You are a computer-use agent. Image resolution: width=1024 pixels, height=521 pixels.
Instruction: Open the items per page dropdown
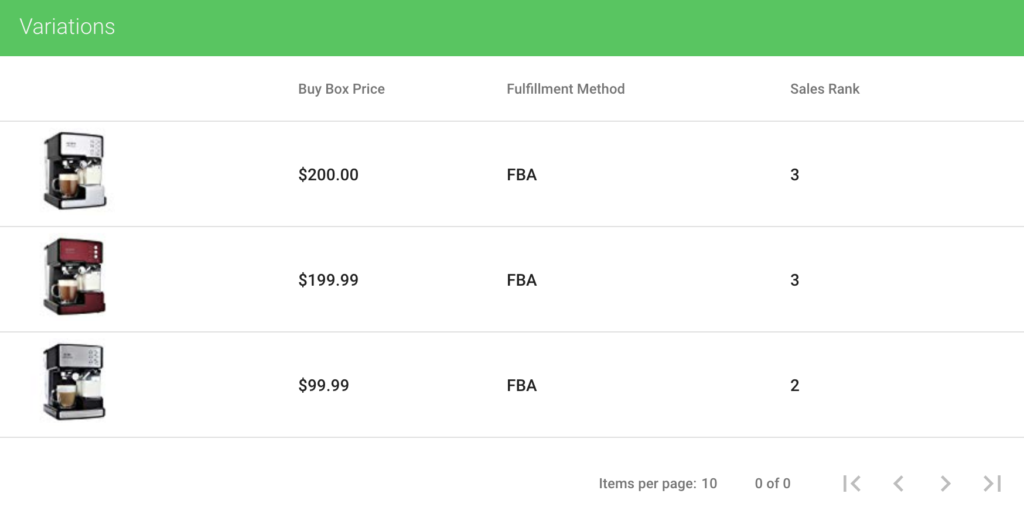pyautogui.click(x=708, y=484)
